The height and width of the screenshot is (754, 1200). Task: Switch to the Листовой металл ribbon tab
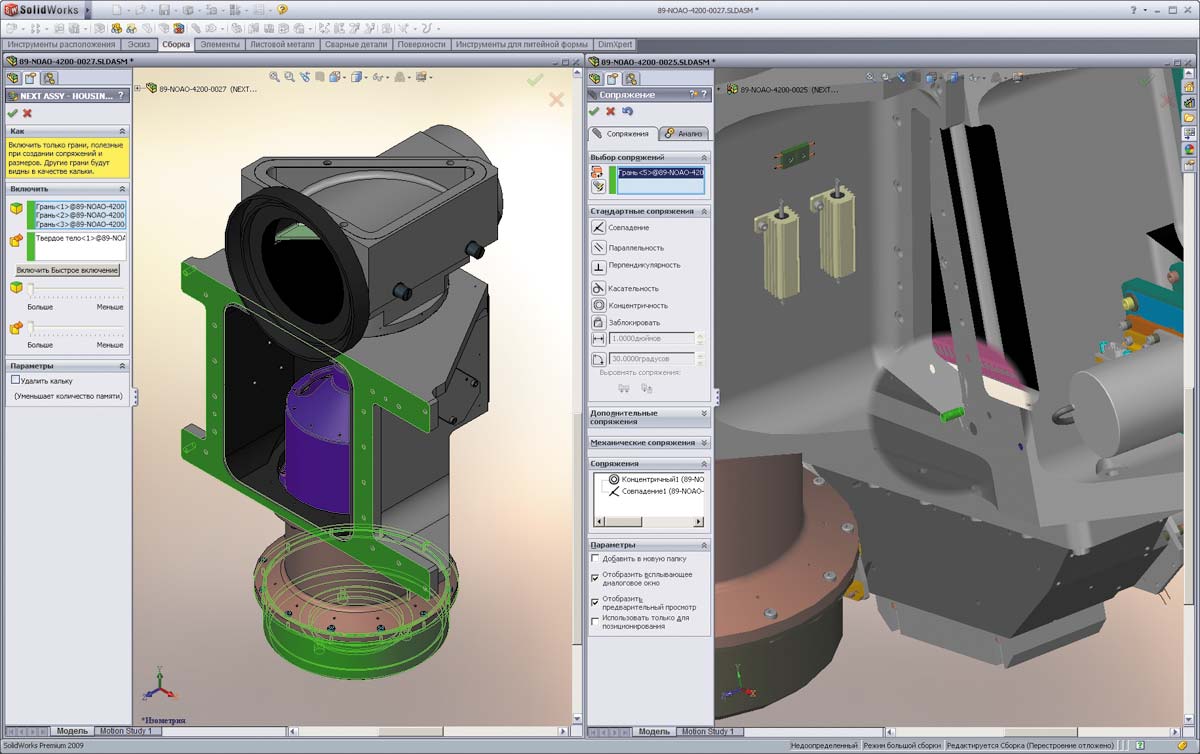283,45
